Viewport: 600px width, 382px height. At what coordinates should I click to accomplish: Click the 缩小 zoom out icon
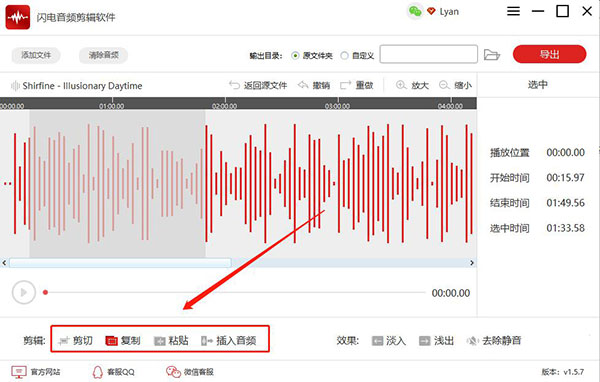click(444, 85)
